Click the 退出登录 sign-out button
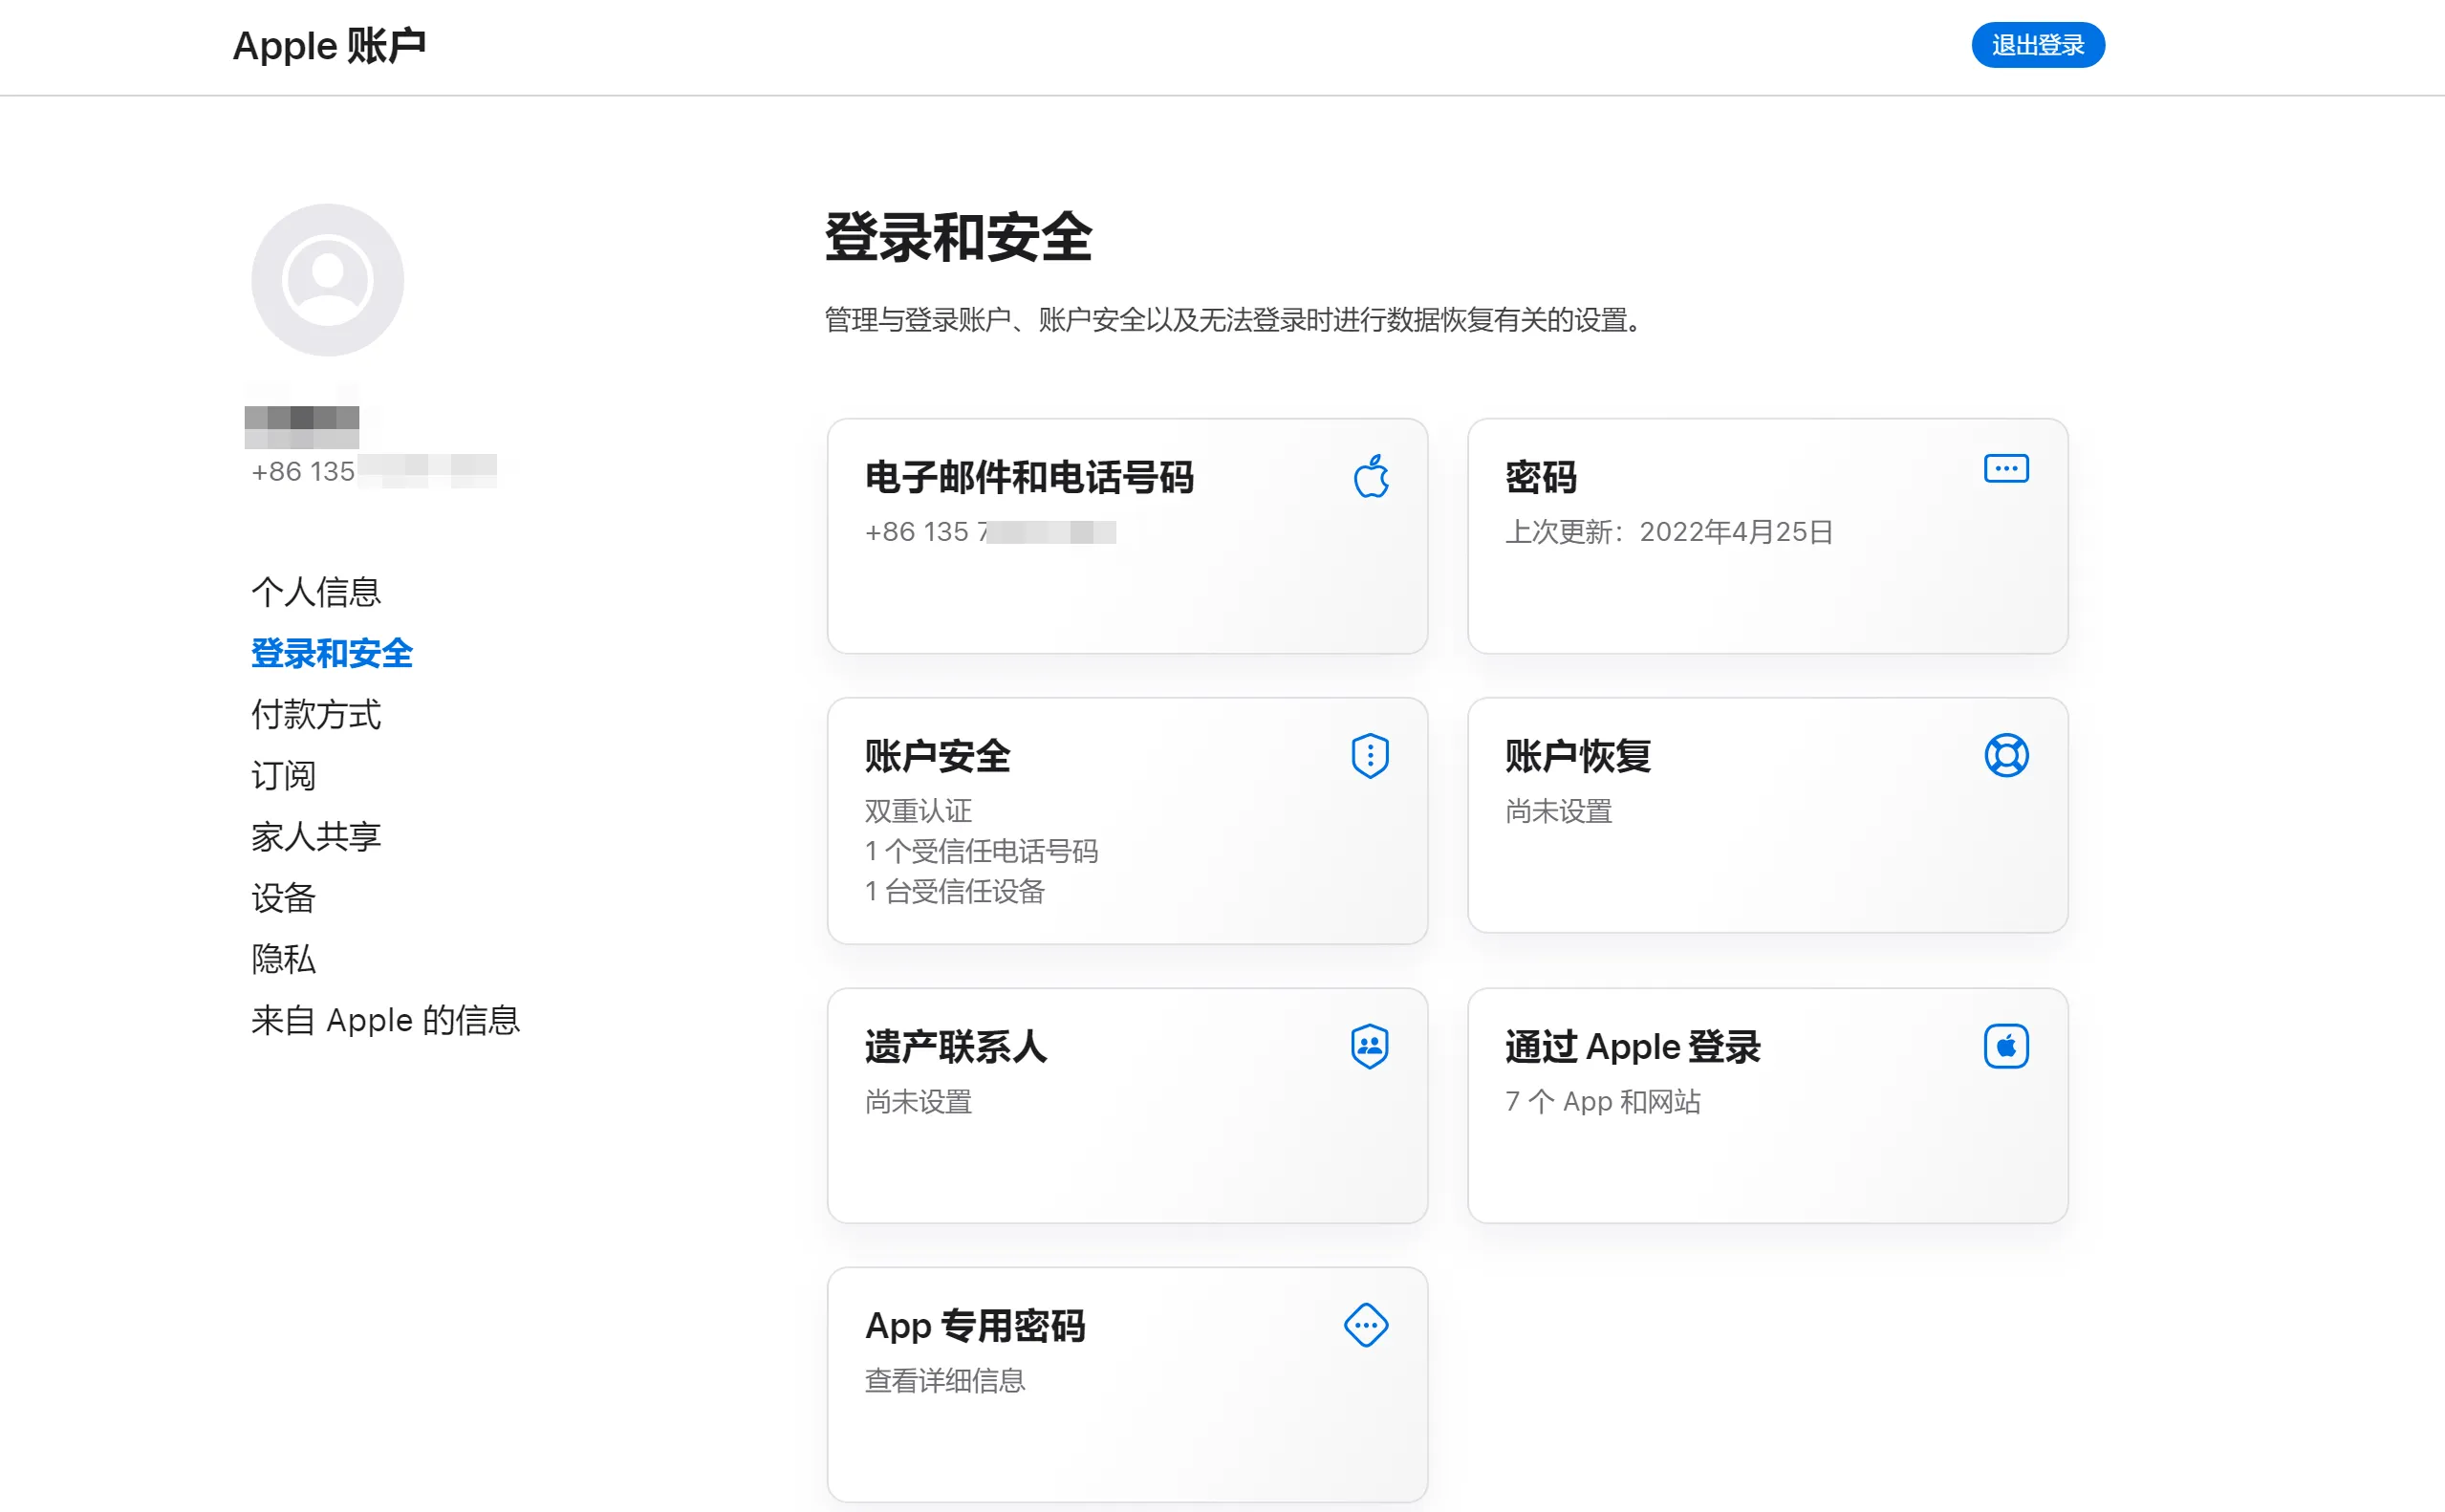This screenshot has height=1512, width=2445. click(x=2038, y=46)
